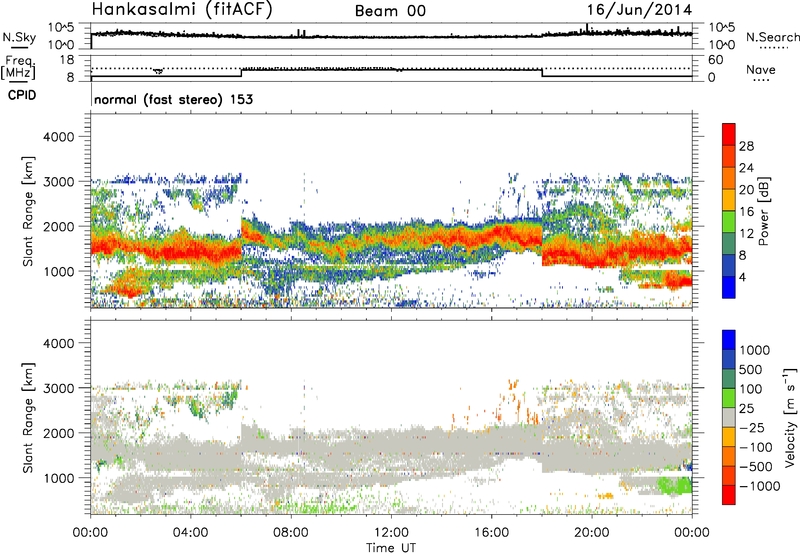Click the '60' Nave axis tick
The height and width of the screenshot is (554, 800).
pos(716,60)
